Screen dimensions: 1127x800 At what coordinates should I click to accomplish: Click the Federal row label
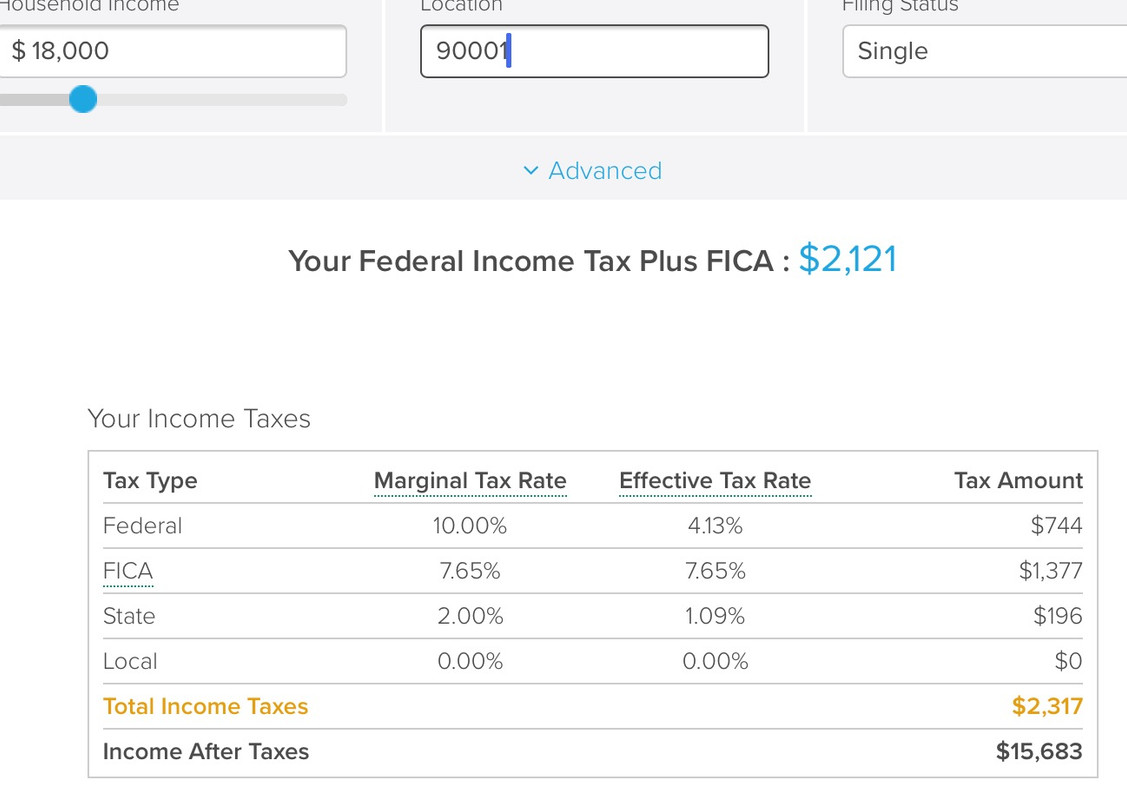tap(142, 526)
